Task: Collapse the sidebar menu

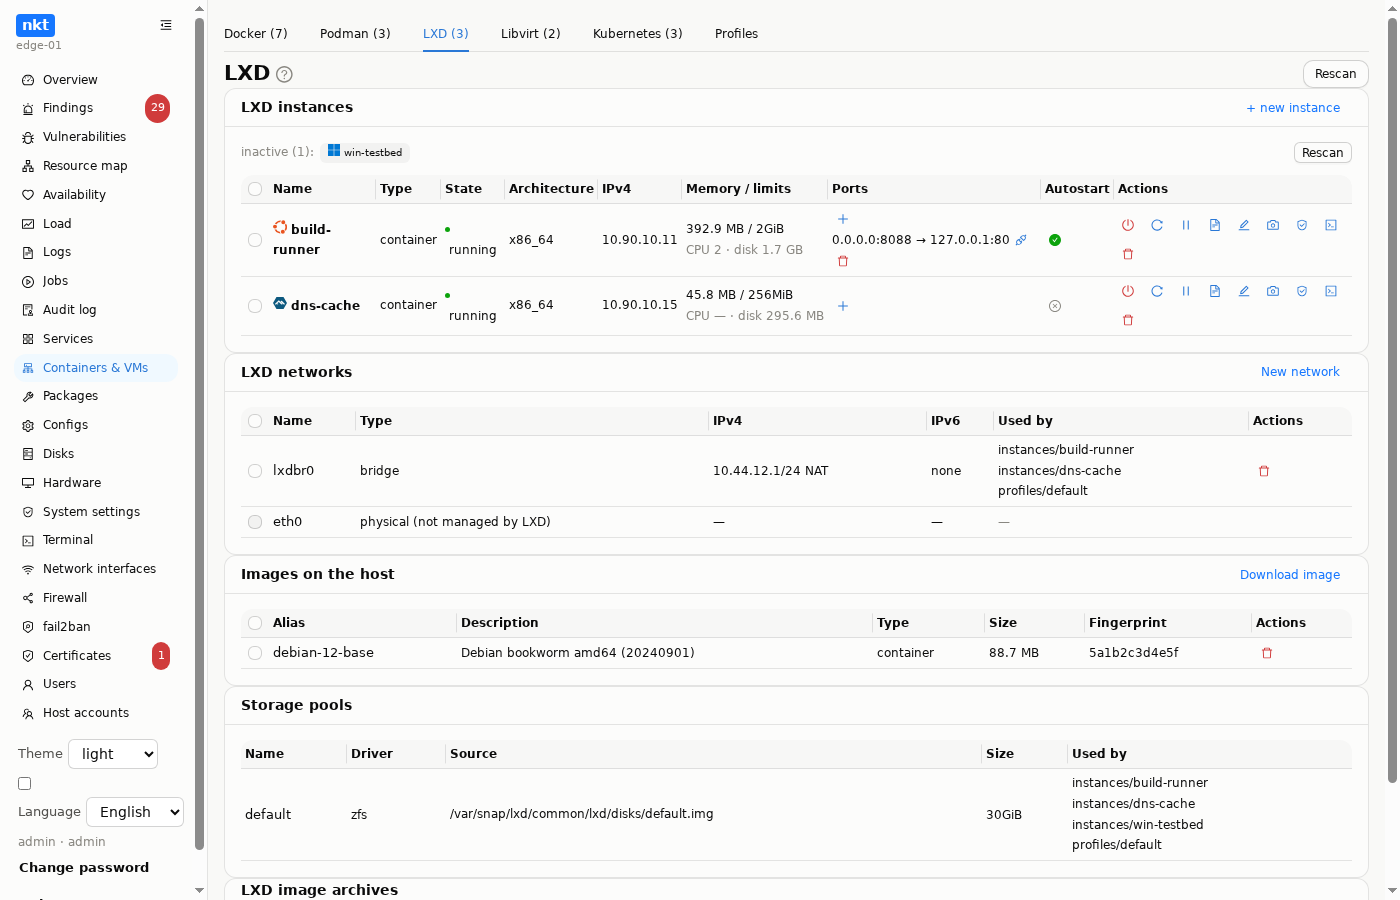Action: click(x=166, y=25)
